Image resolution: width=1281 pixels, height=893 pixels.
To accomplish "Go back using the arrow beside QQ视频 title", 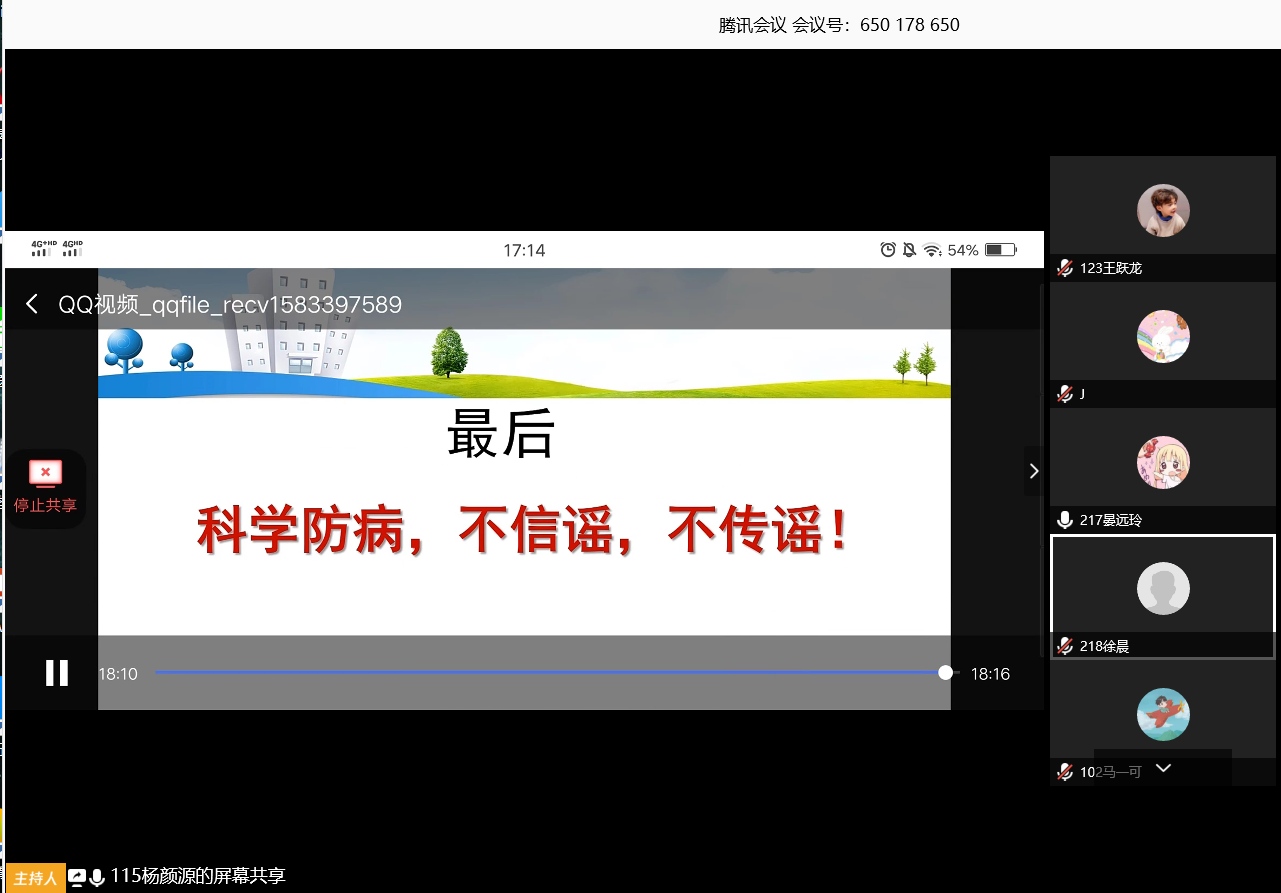I will tap(32, 304).
